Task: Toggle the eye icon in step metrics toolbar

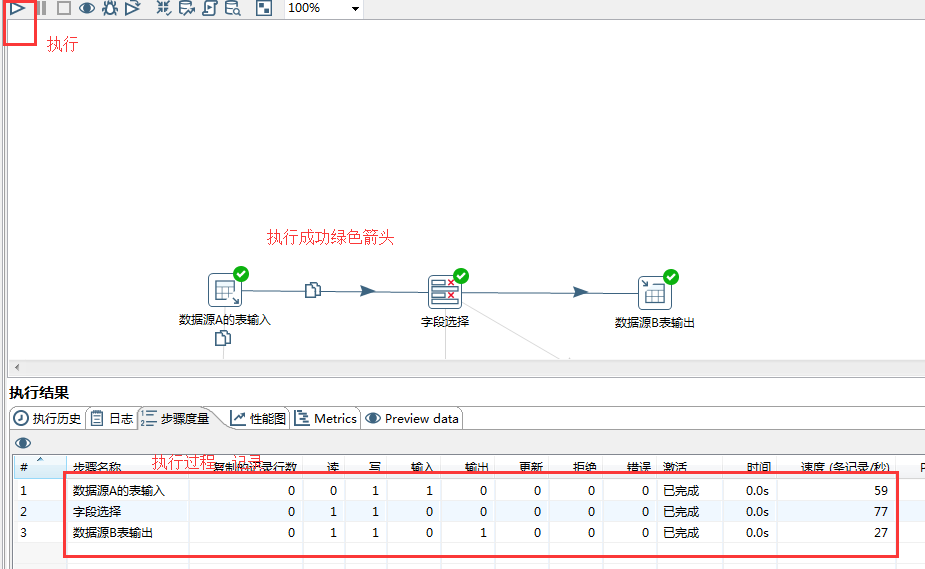Action: coord(23,443)
